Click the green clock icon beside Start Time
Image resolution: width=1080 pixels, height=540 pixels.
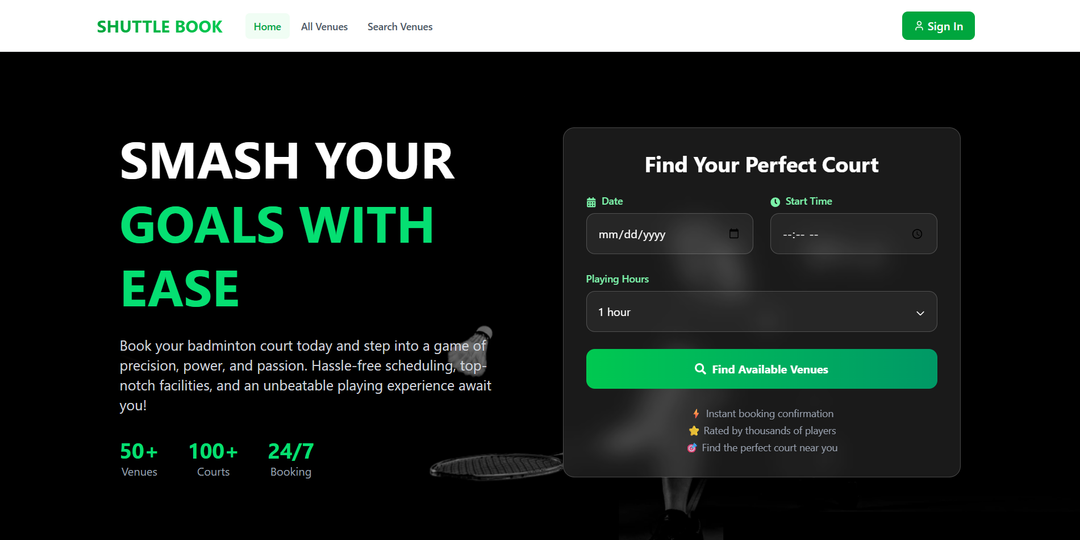tap(775, 202)
